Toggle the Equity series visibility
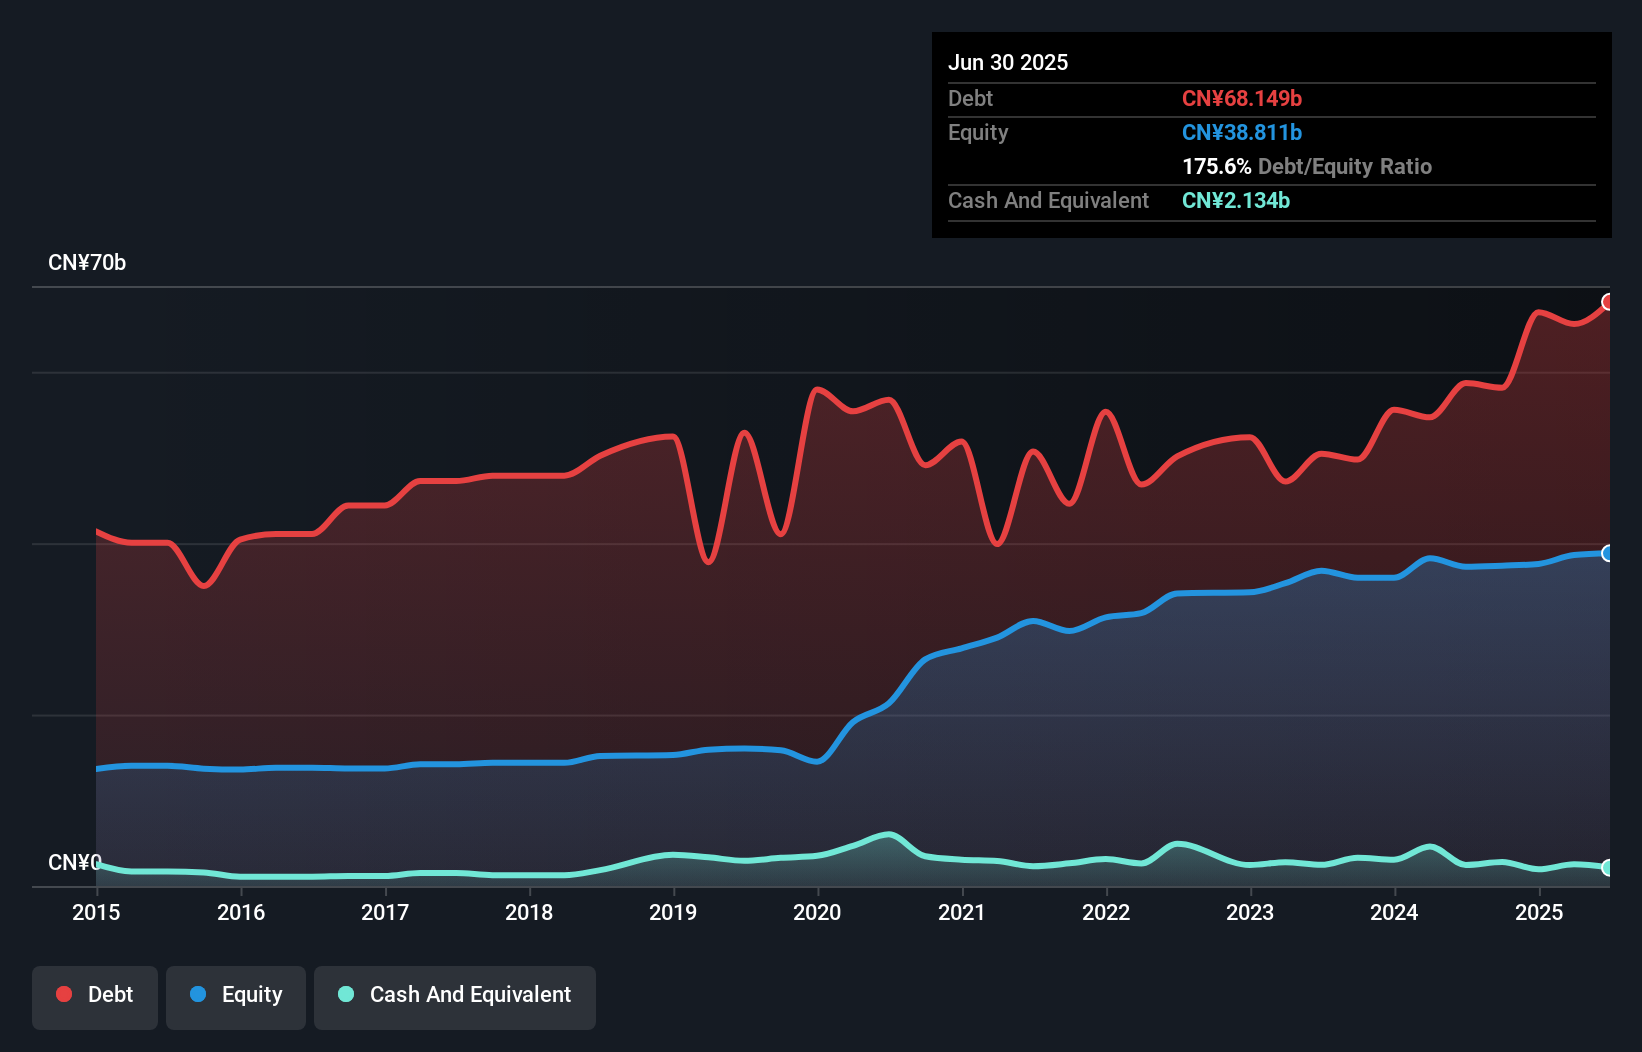This screenshot has height=1052, width=1642. pos(235,994)
